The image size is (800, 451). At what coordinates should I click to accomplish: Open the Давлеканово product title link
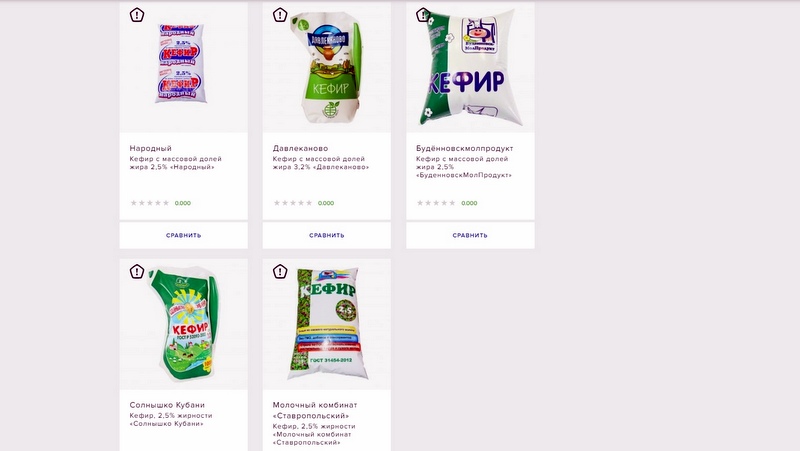pos(300,148)
